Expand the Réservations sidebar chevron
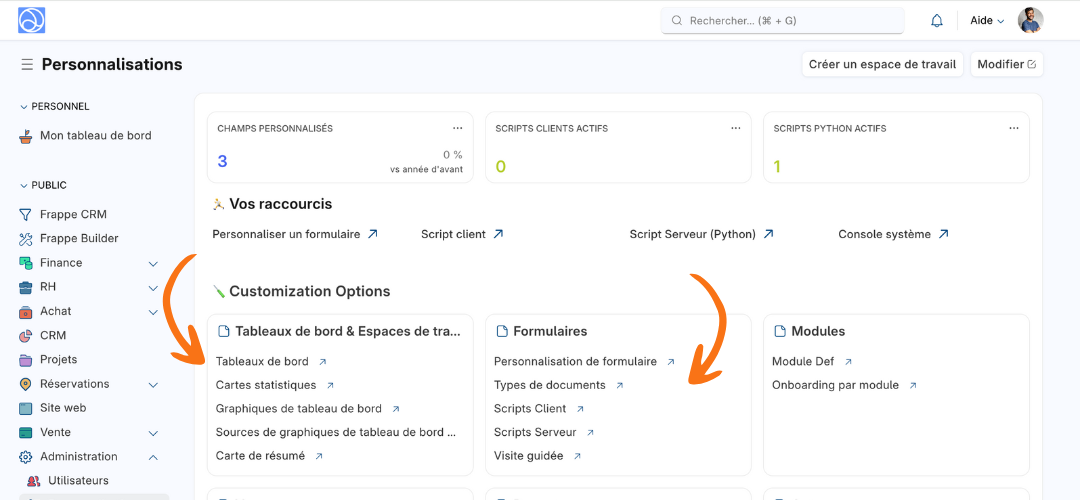The height and width of the screenshot is (500, 1080). tap(154, 385)
